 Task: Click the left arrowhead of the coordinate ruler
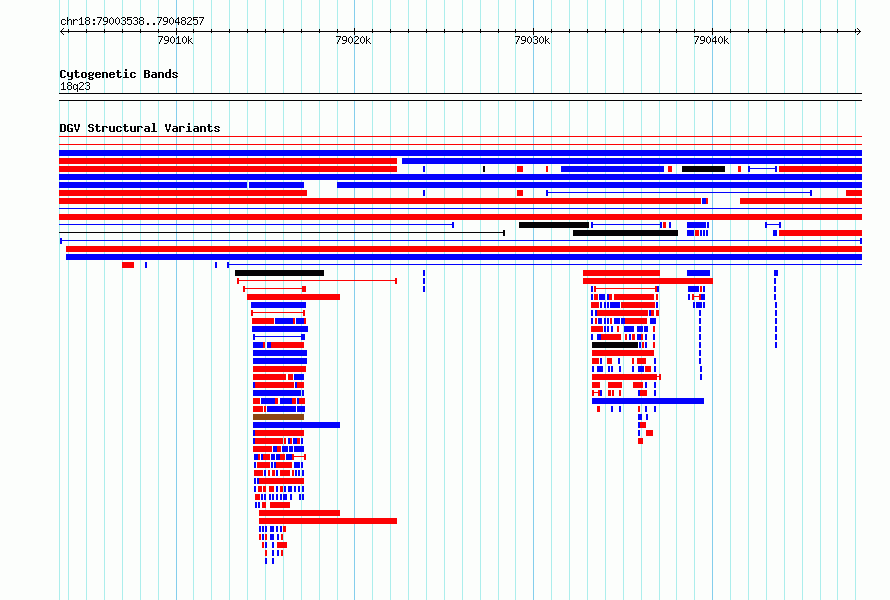[x=62, y=31]
